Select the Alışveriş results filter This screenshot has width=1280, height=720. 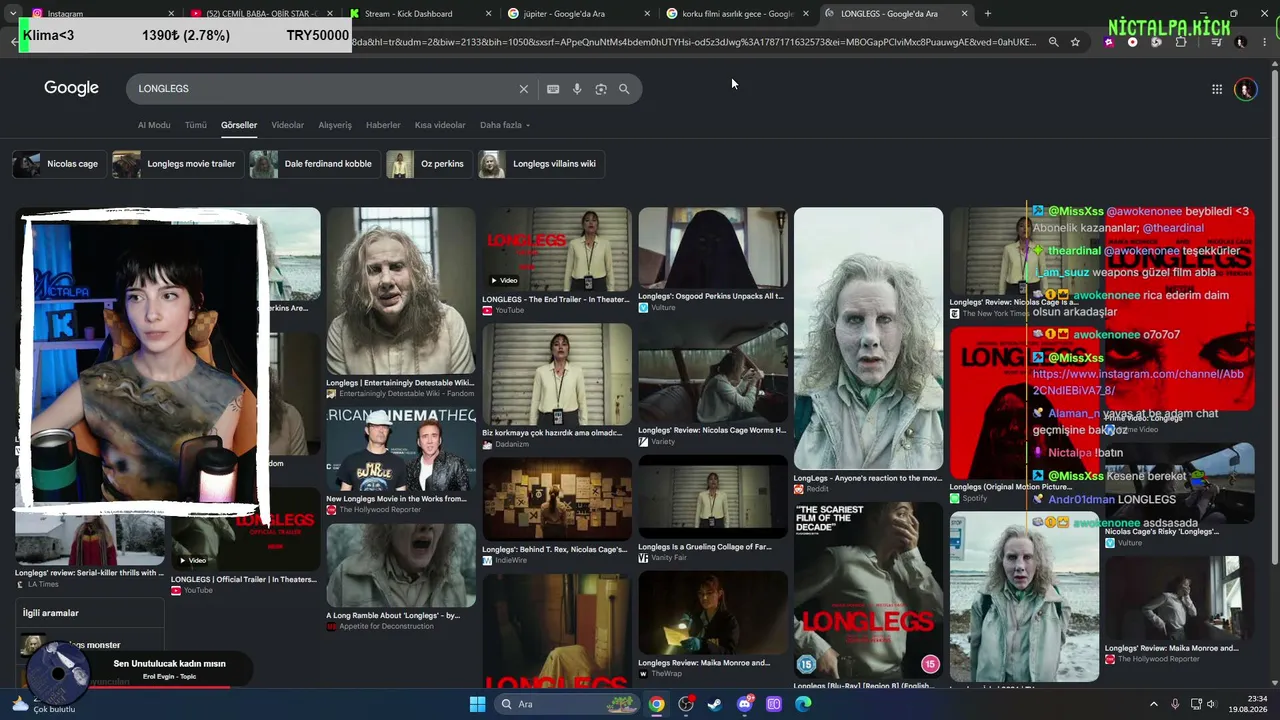tap(335, 125)
